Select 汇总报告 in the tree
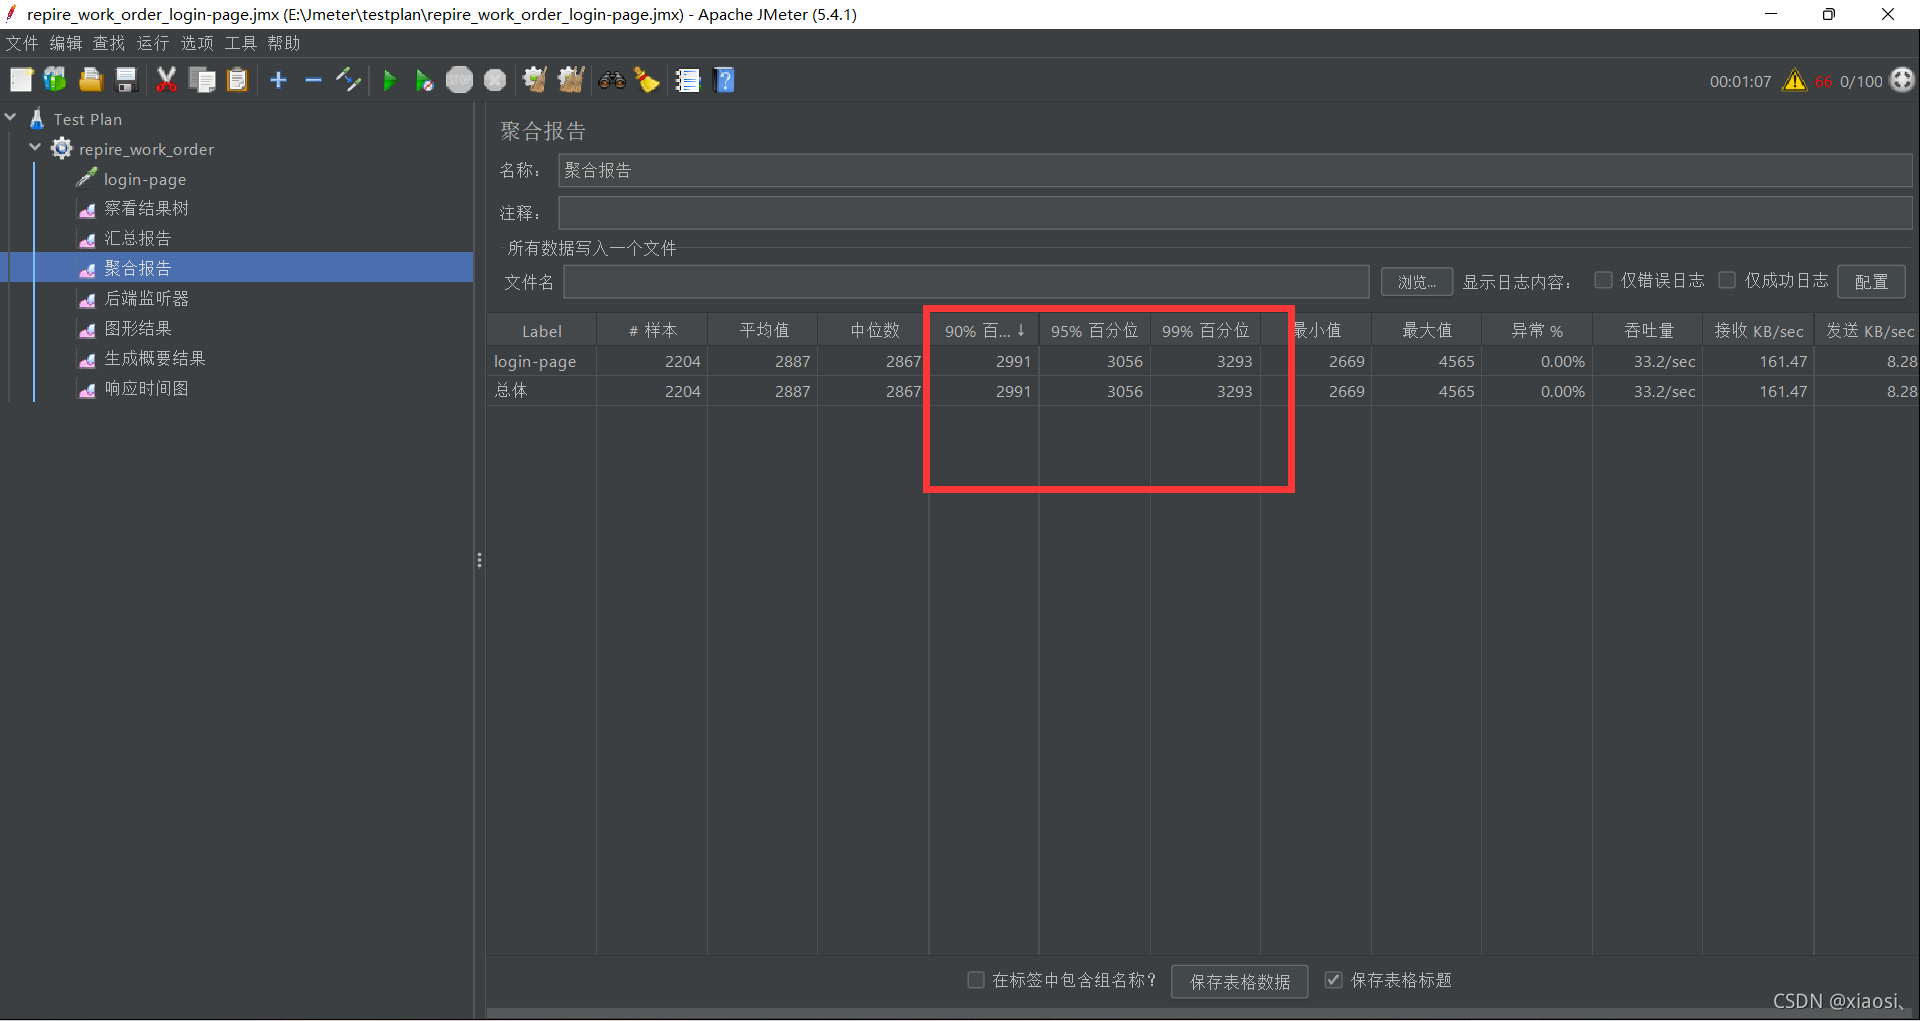Image resolution: width=1920 pixels, height=1021 pixels. tap(138, 238)
